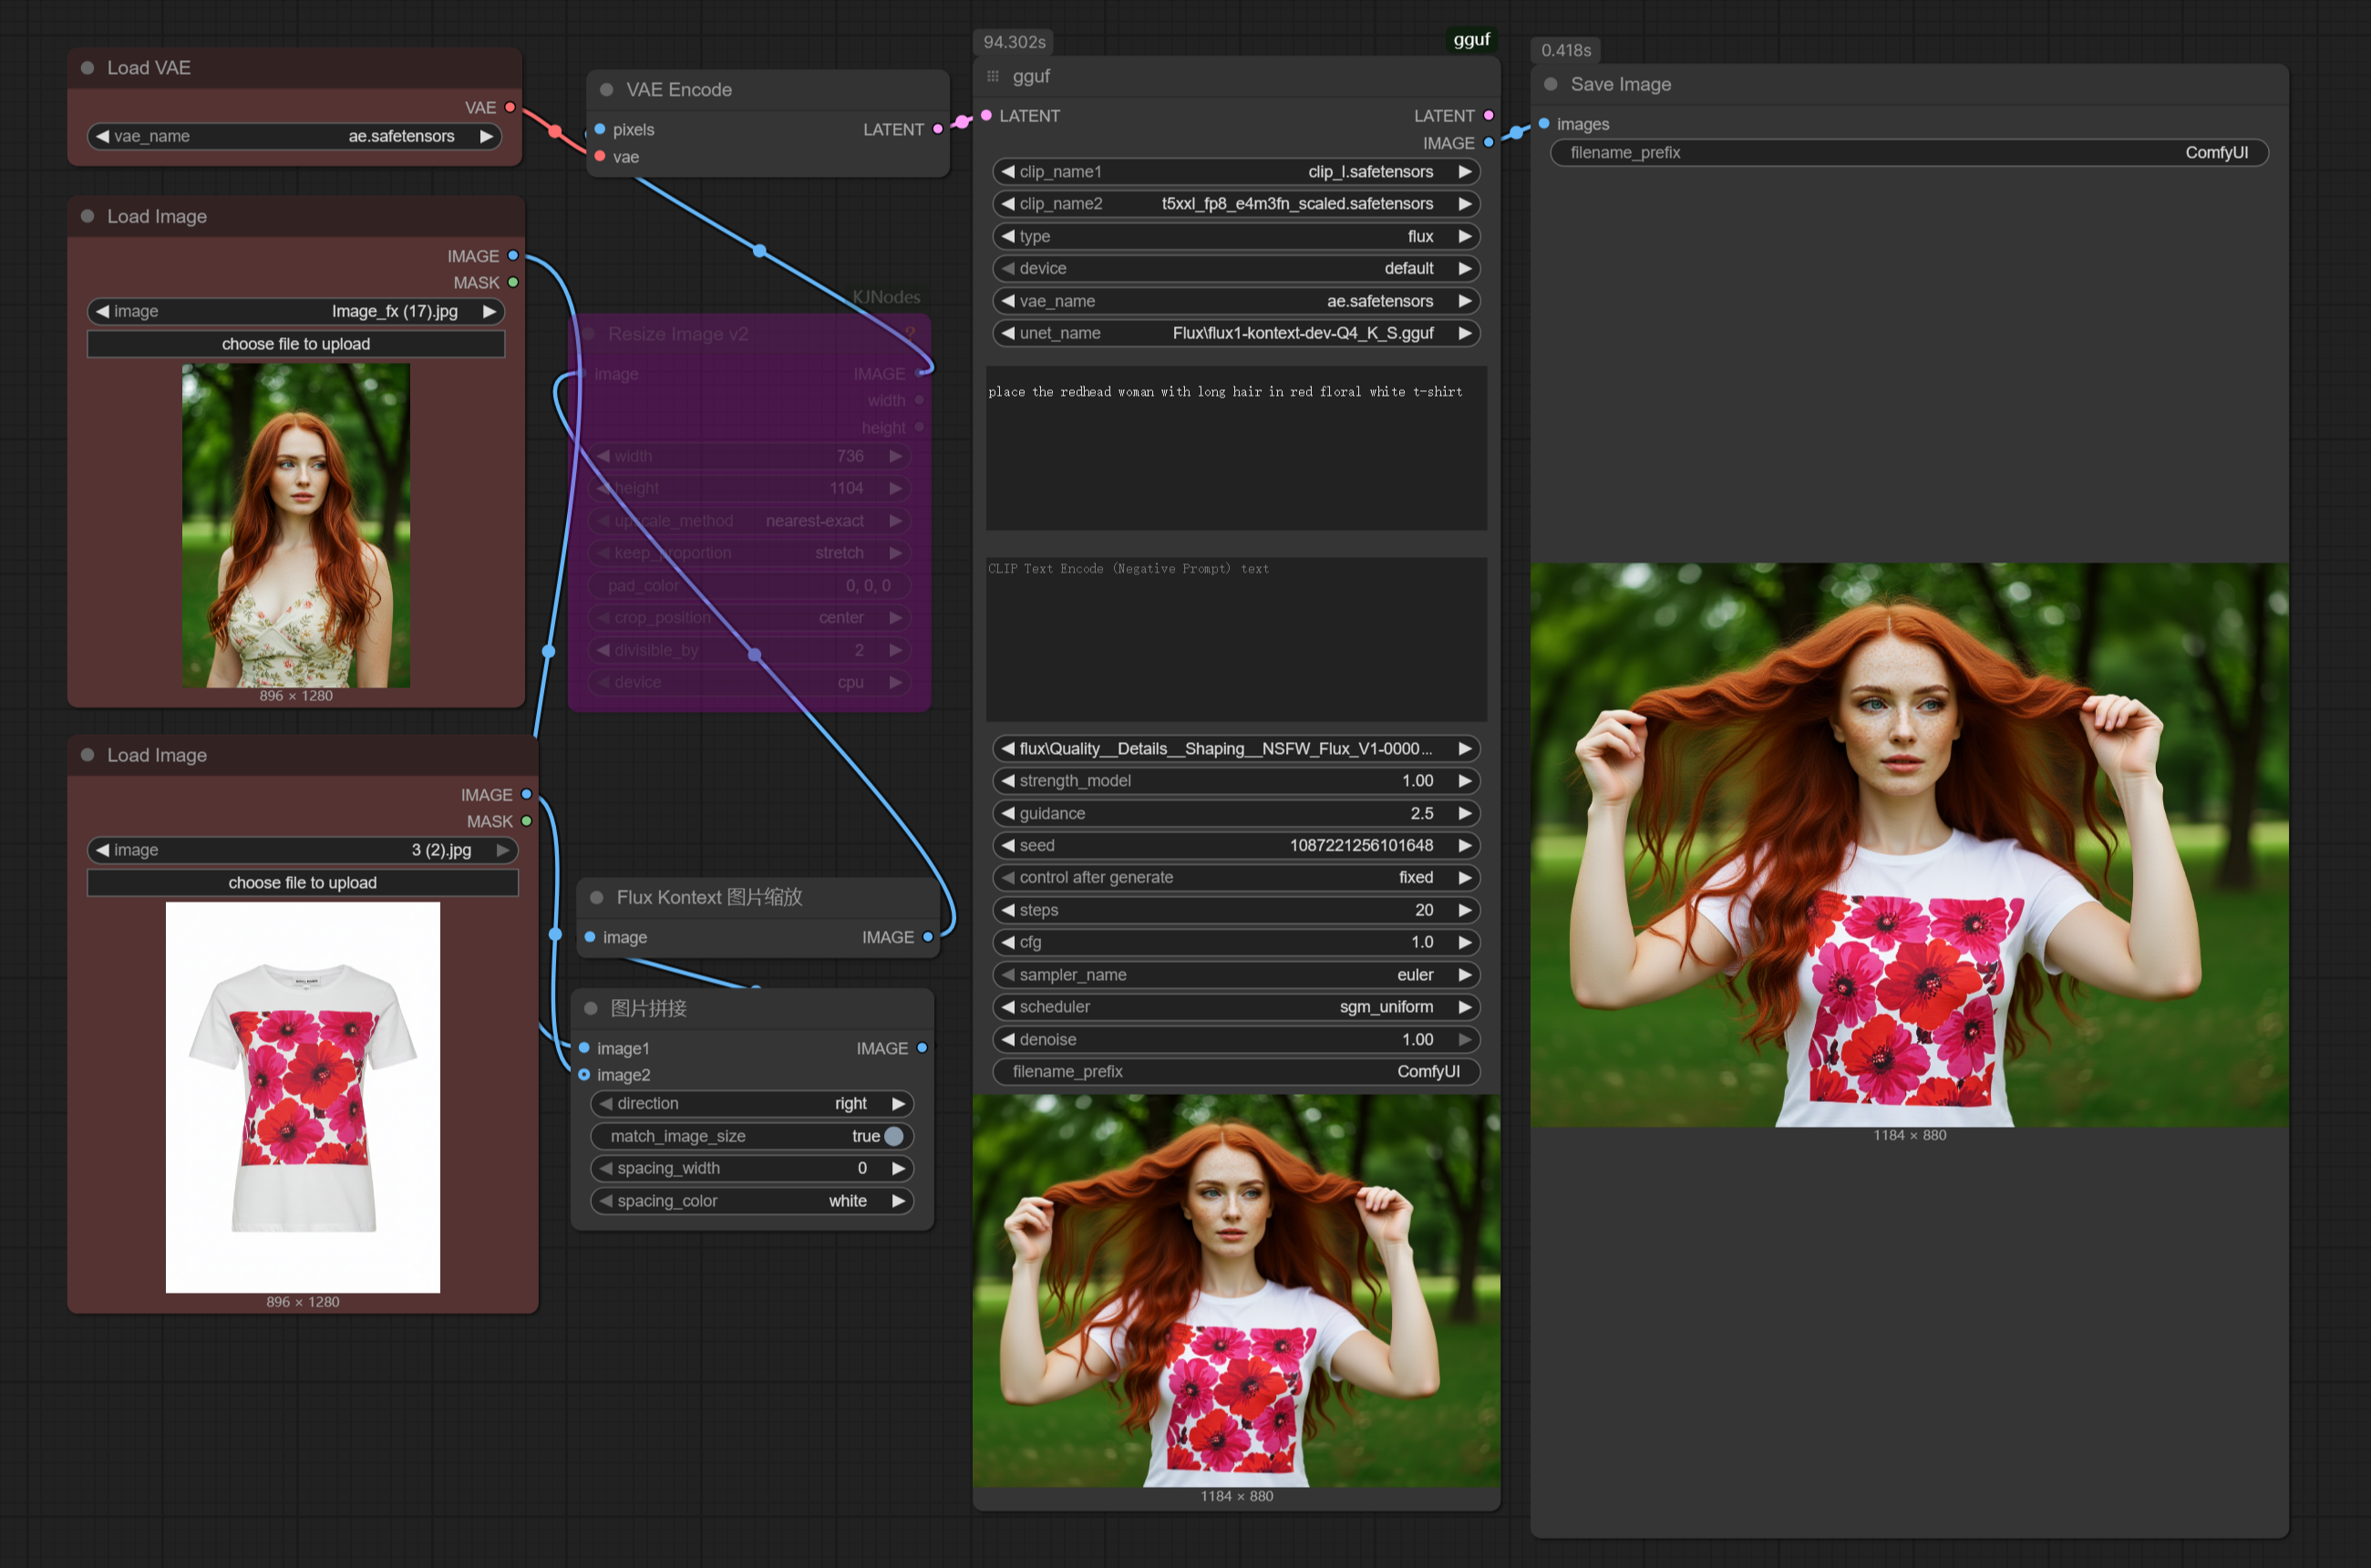Toggle the match_image_size switch

[x=893, y=1136]
